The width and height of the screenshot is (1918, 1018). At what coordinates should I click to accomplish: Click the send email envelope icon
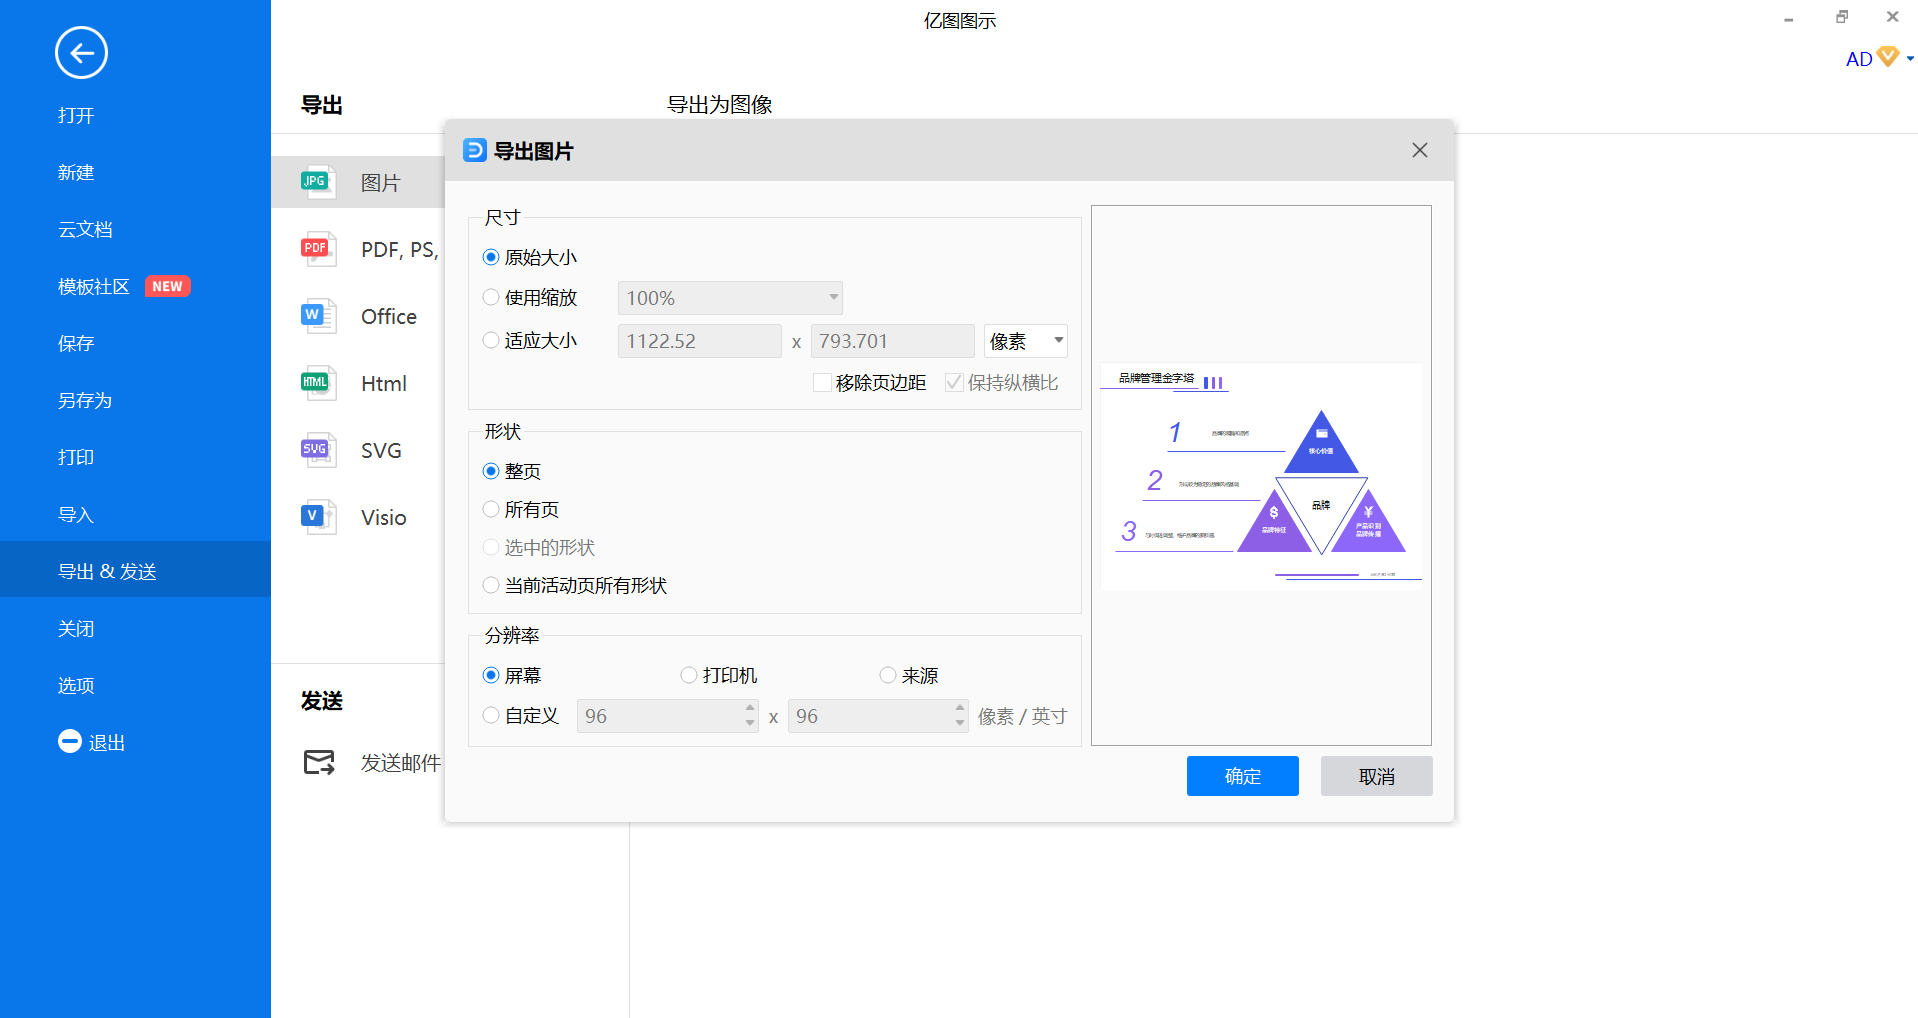pos(319,762)
